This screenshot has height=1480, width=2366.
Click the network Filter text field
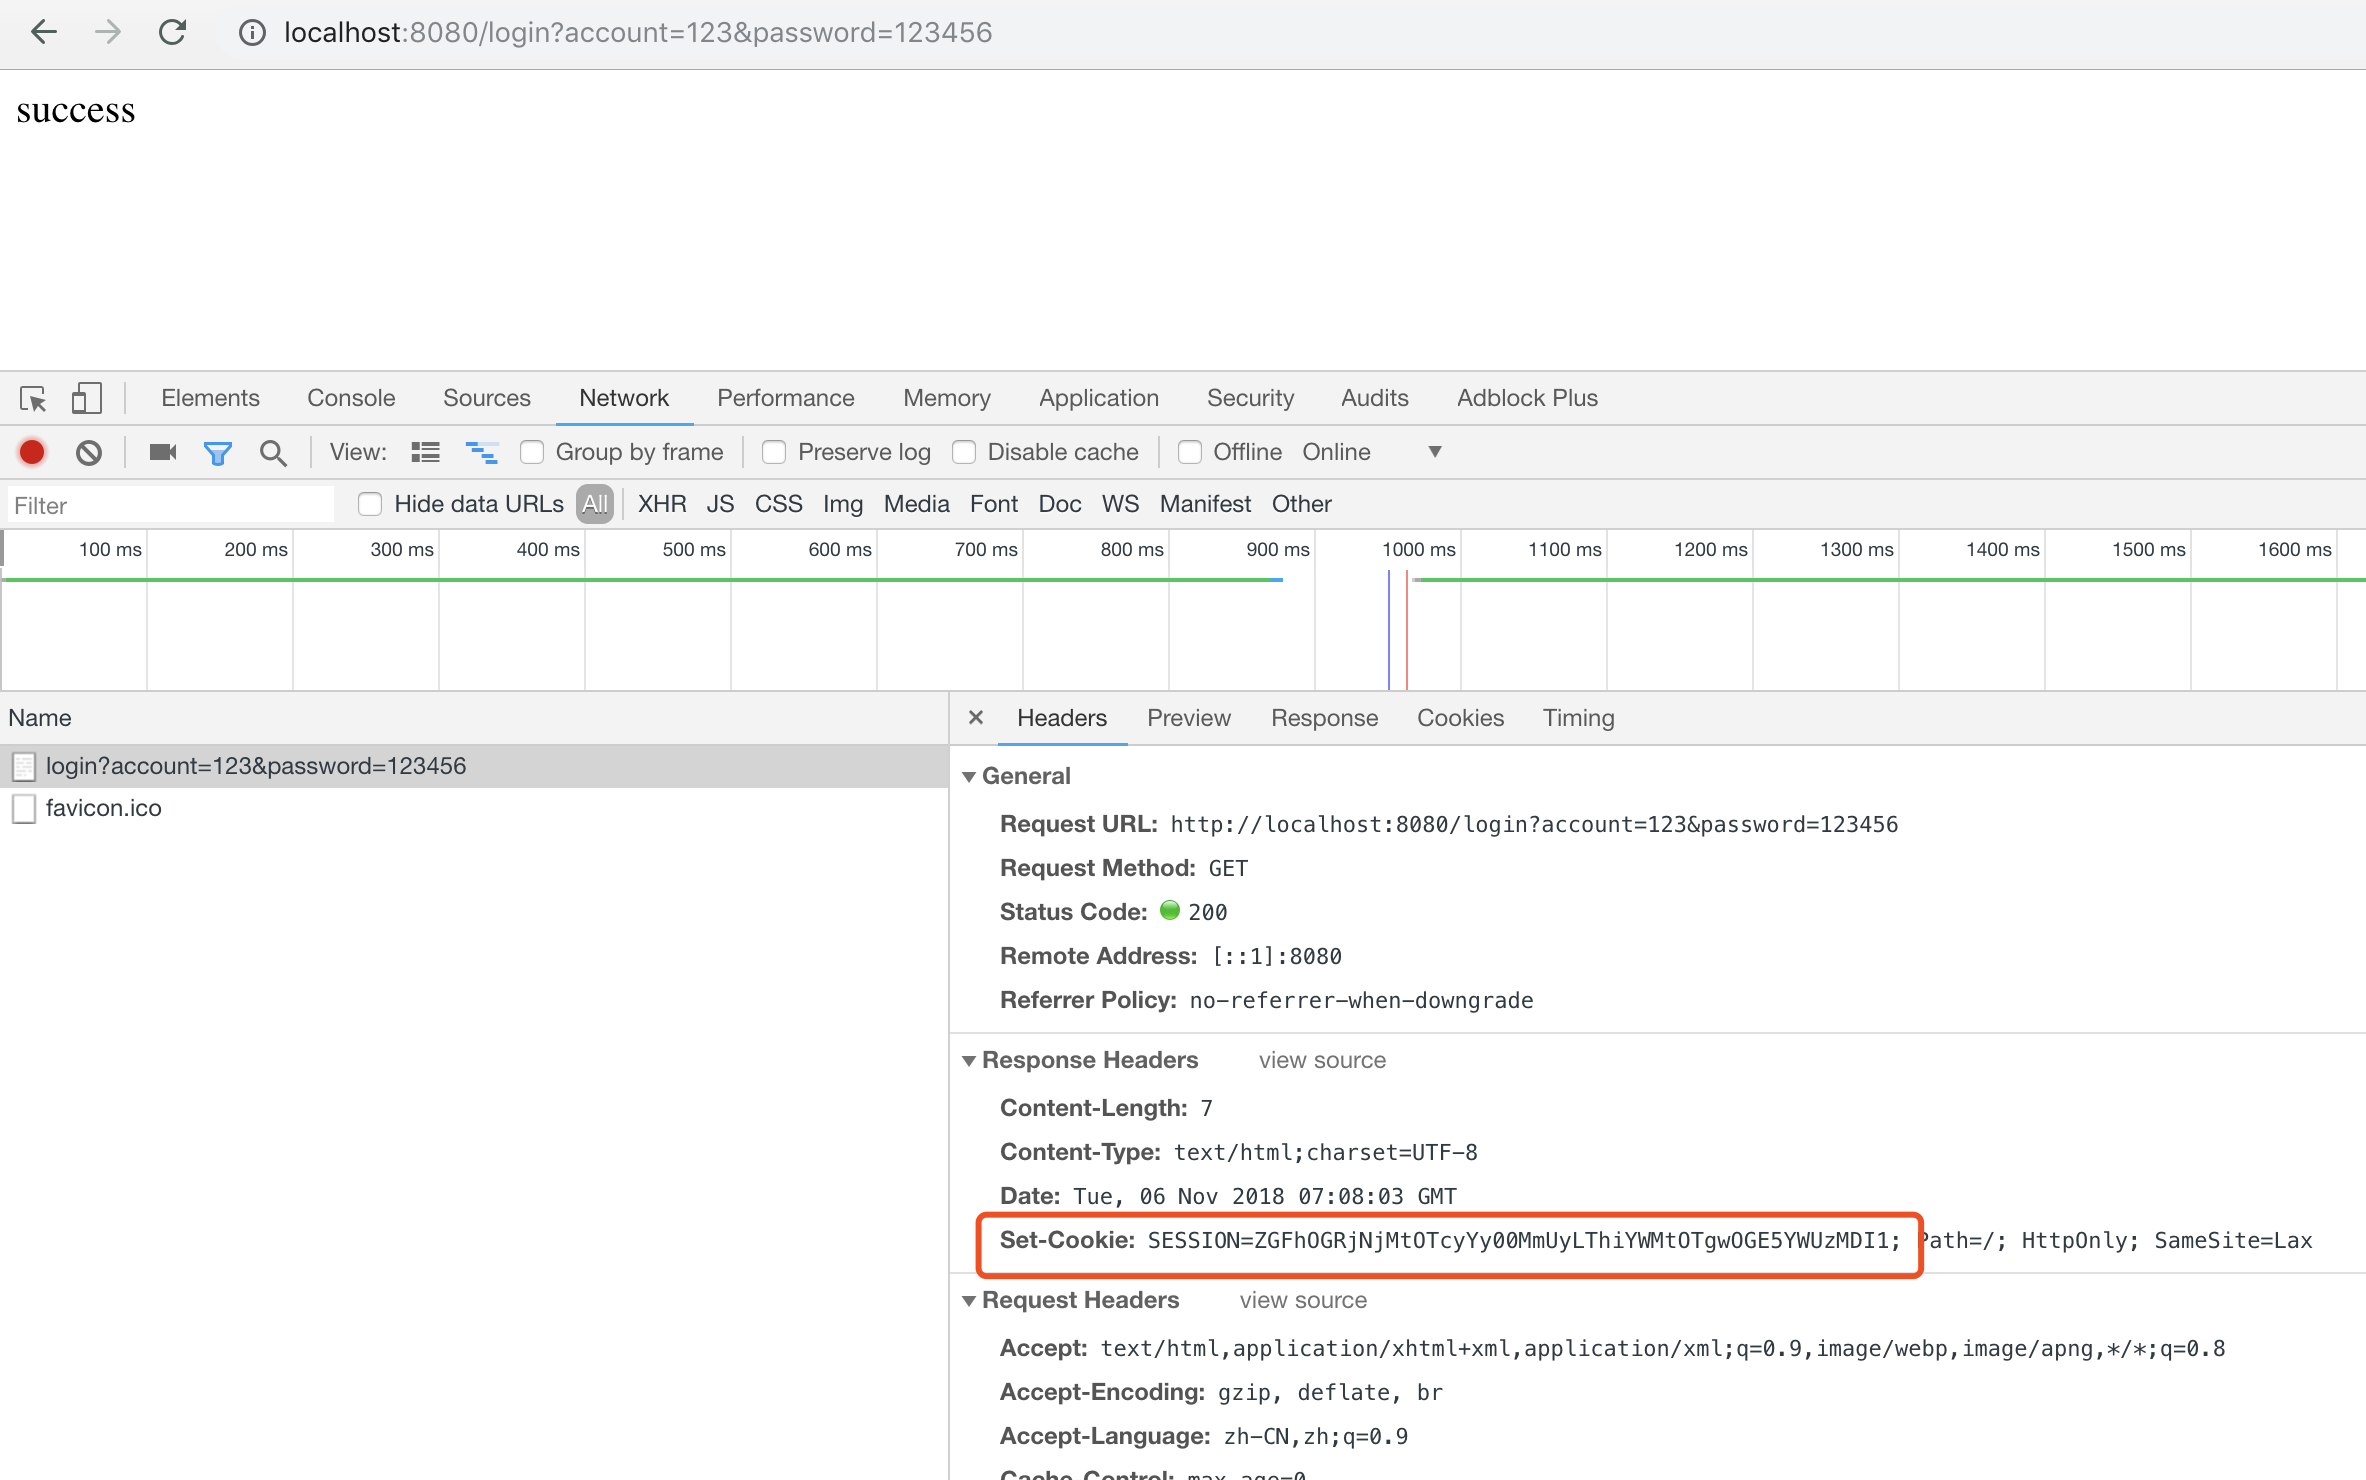(170, 505)
